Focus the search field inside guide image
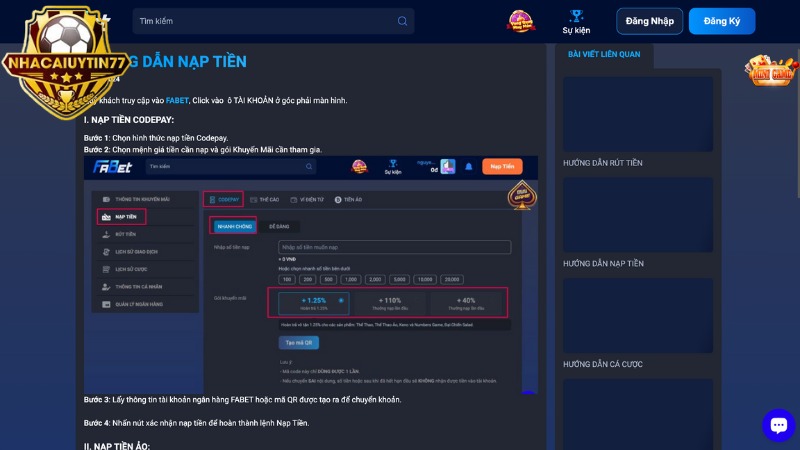 click(x=231, y=166)
